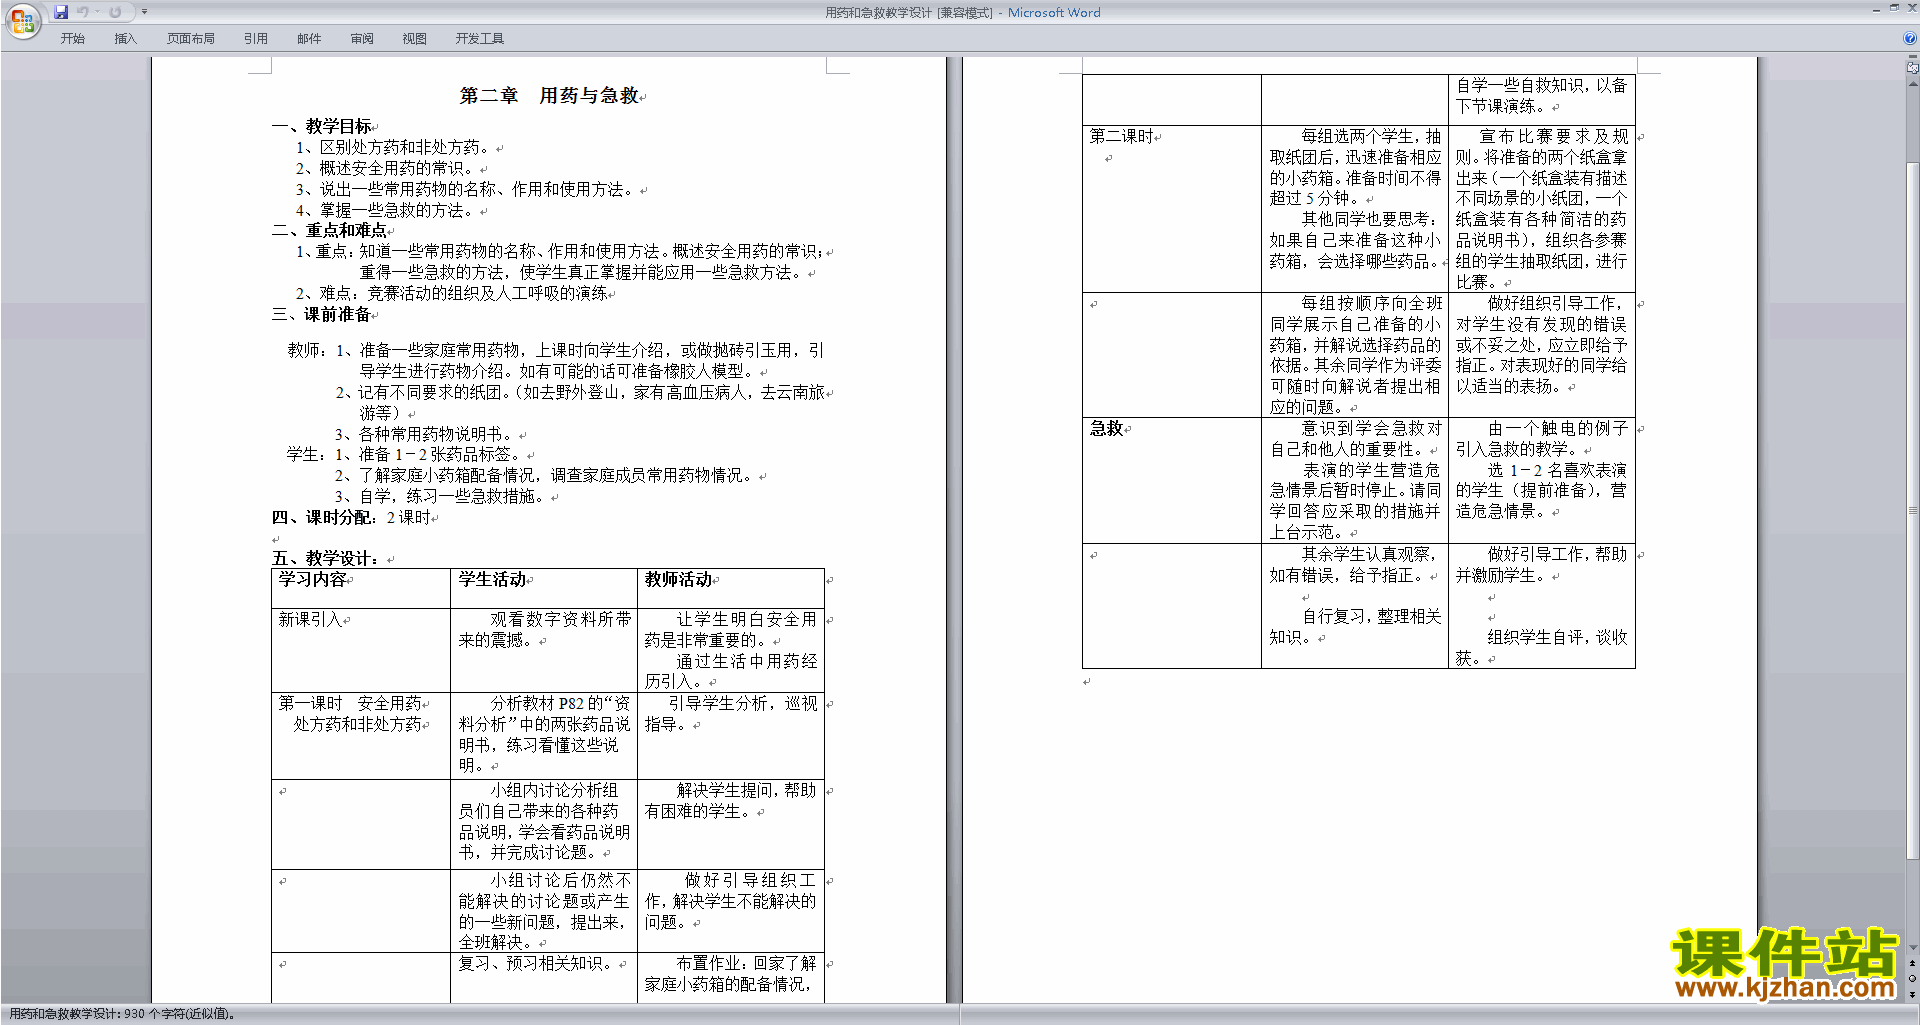Click the Save floppy disk icon
Screen dimensions: 1920x1025
tap(61, 12)
